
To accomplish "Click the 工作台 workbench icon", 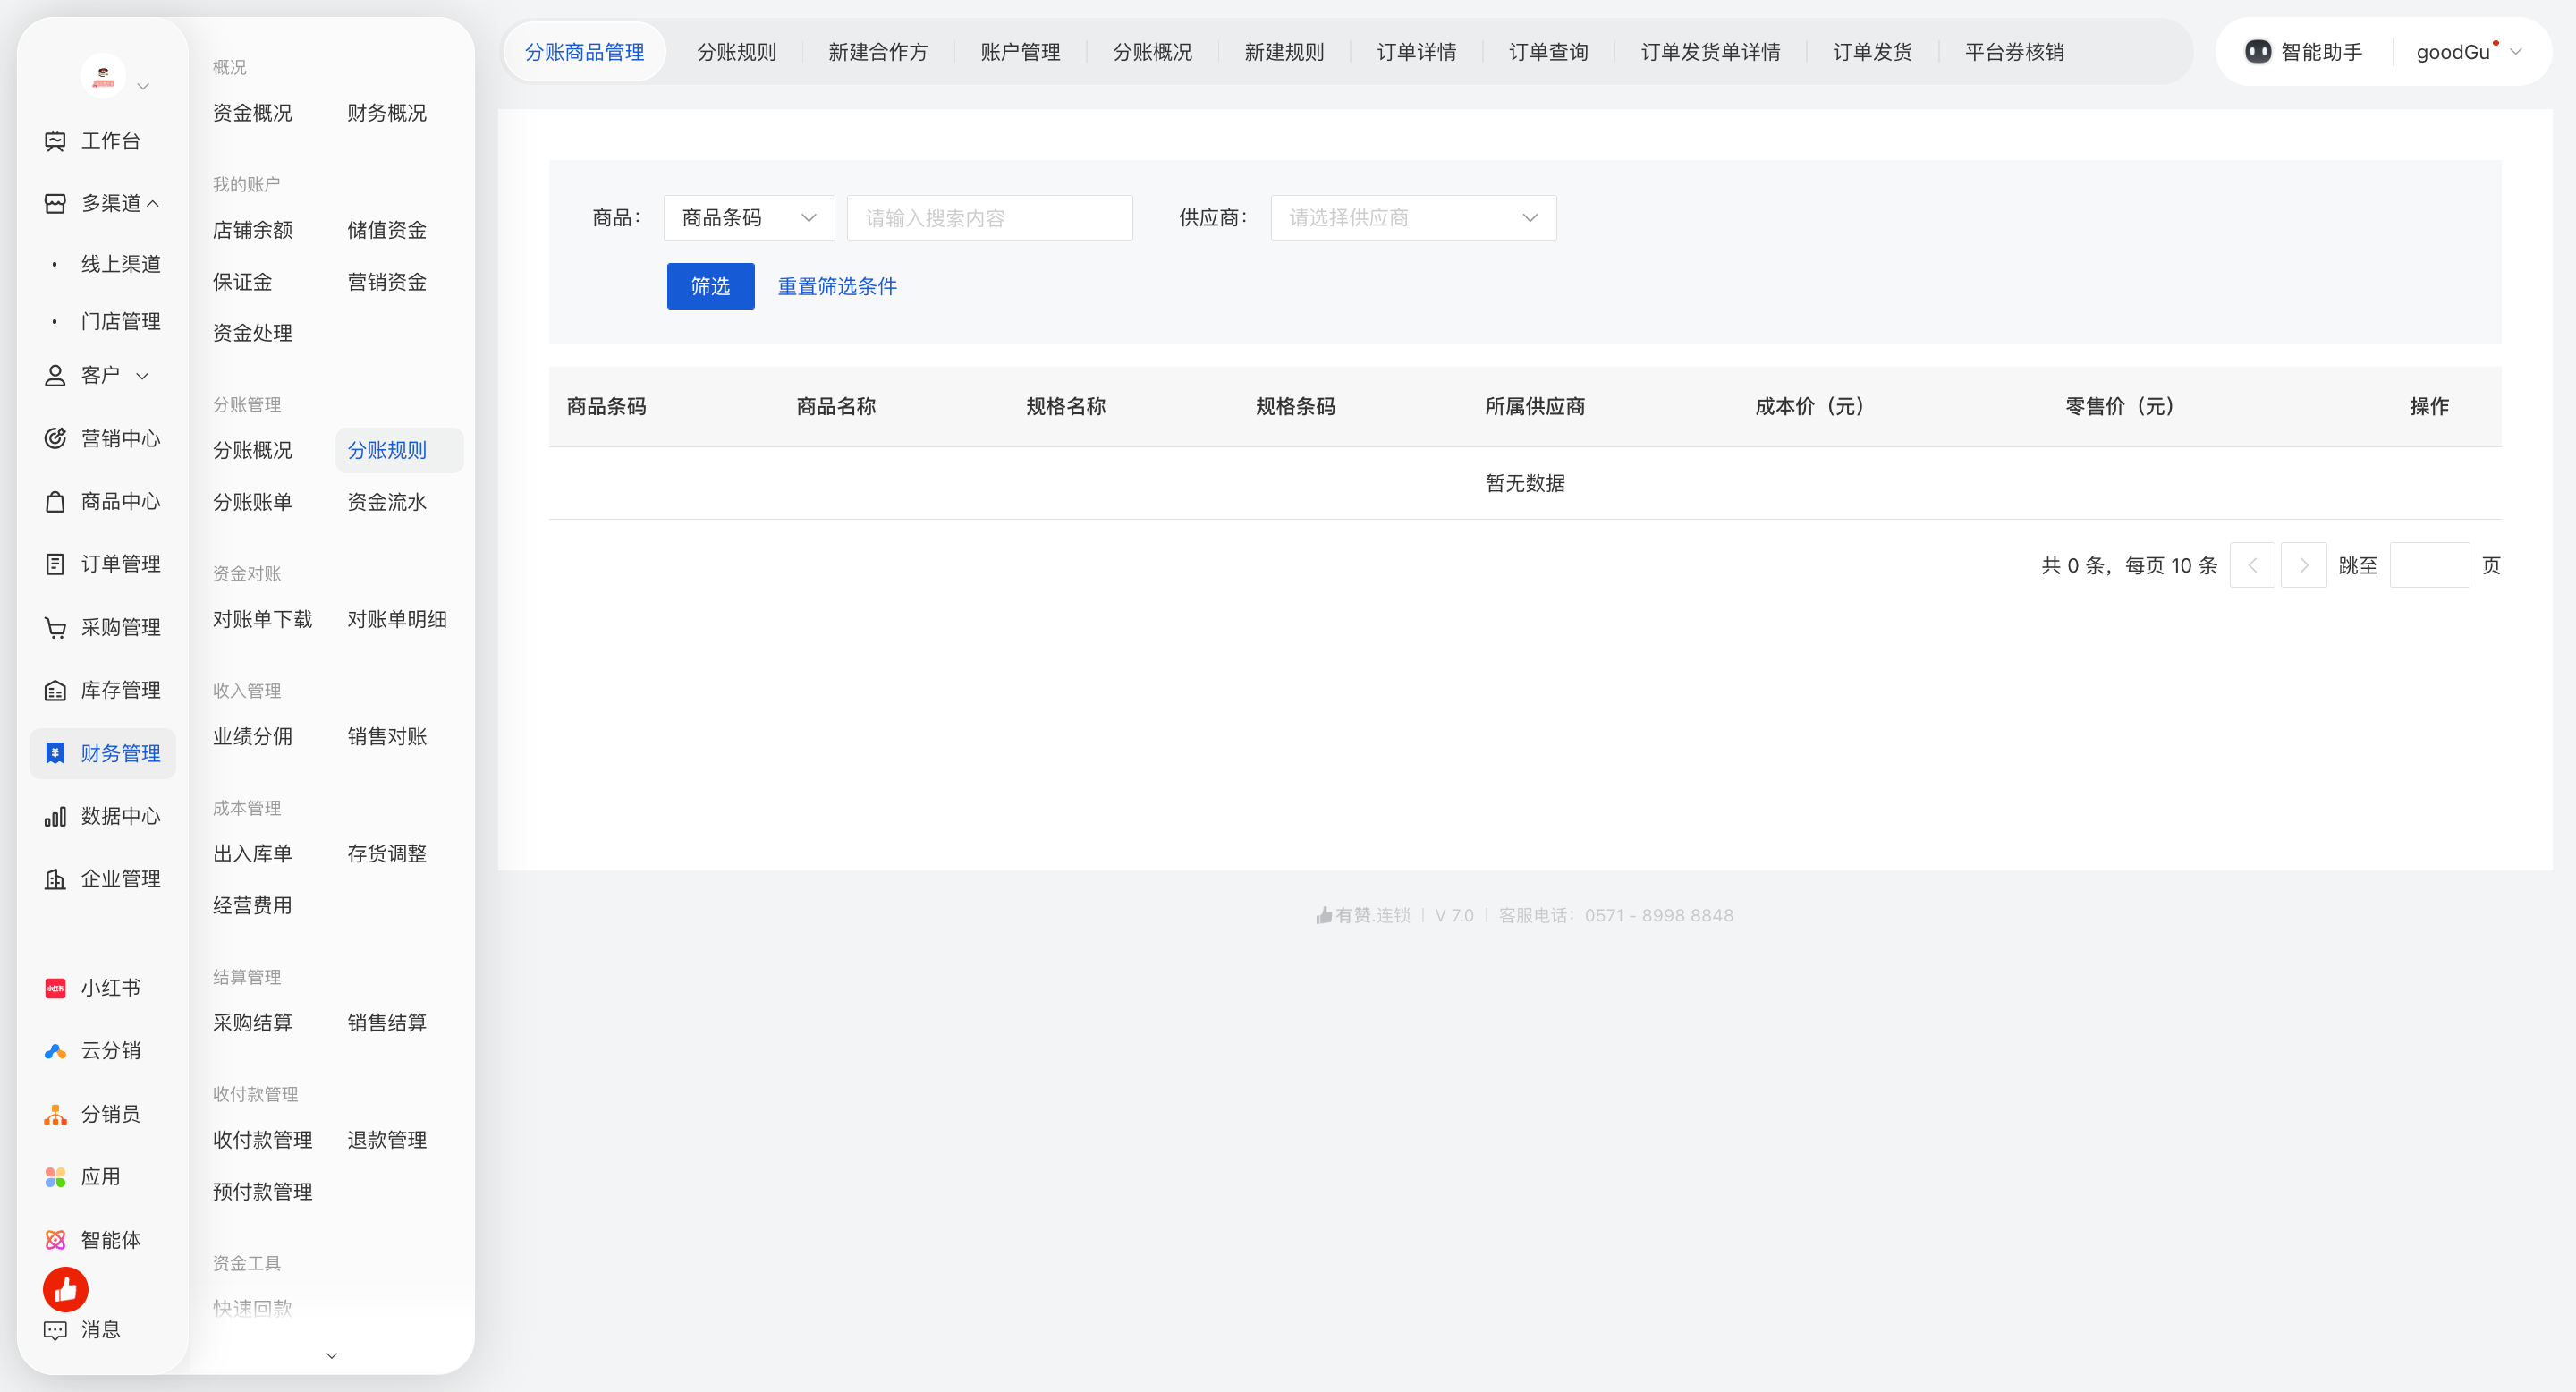I will pyautogui.click(x=55, y=141).
